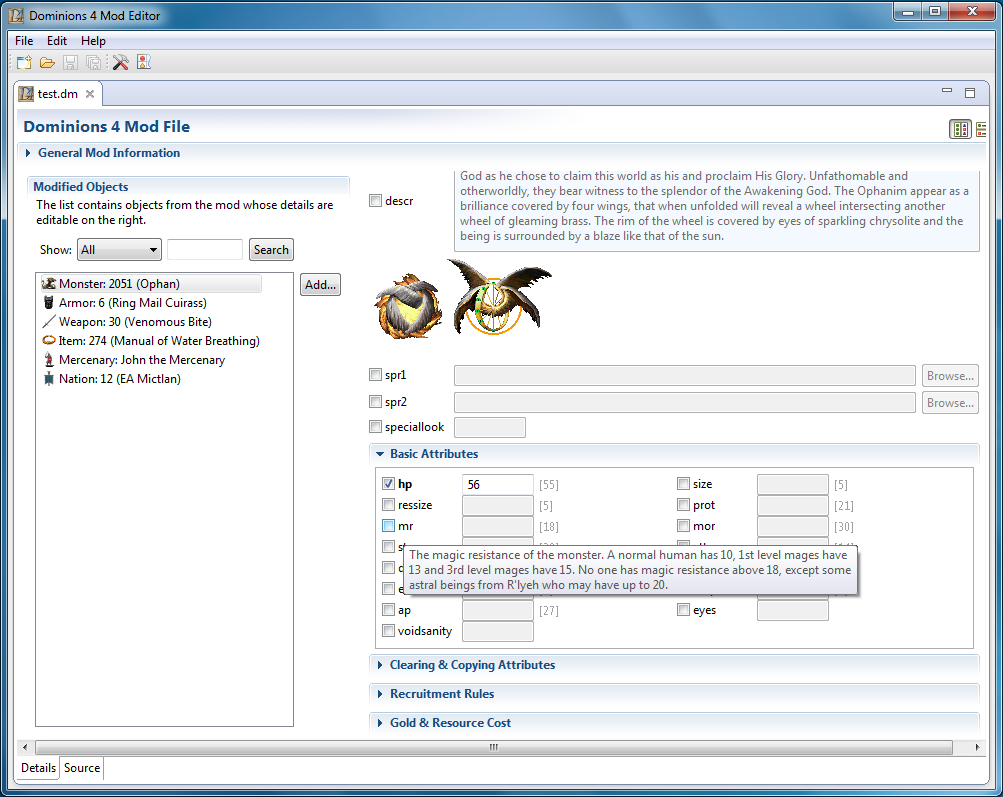Click the weapon icon beside Venomous Bite
The height and width of the screenshot is (797, 1003).
coord(49,322)
